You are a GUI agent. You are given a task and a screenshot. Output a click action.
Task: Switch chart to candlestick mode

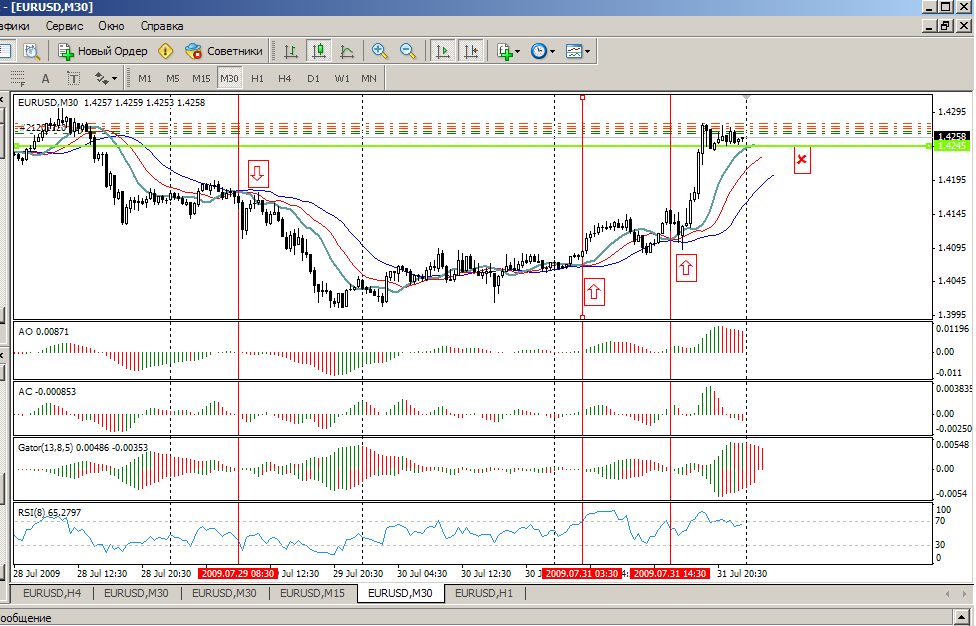tap(319, 51)
